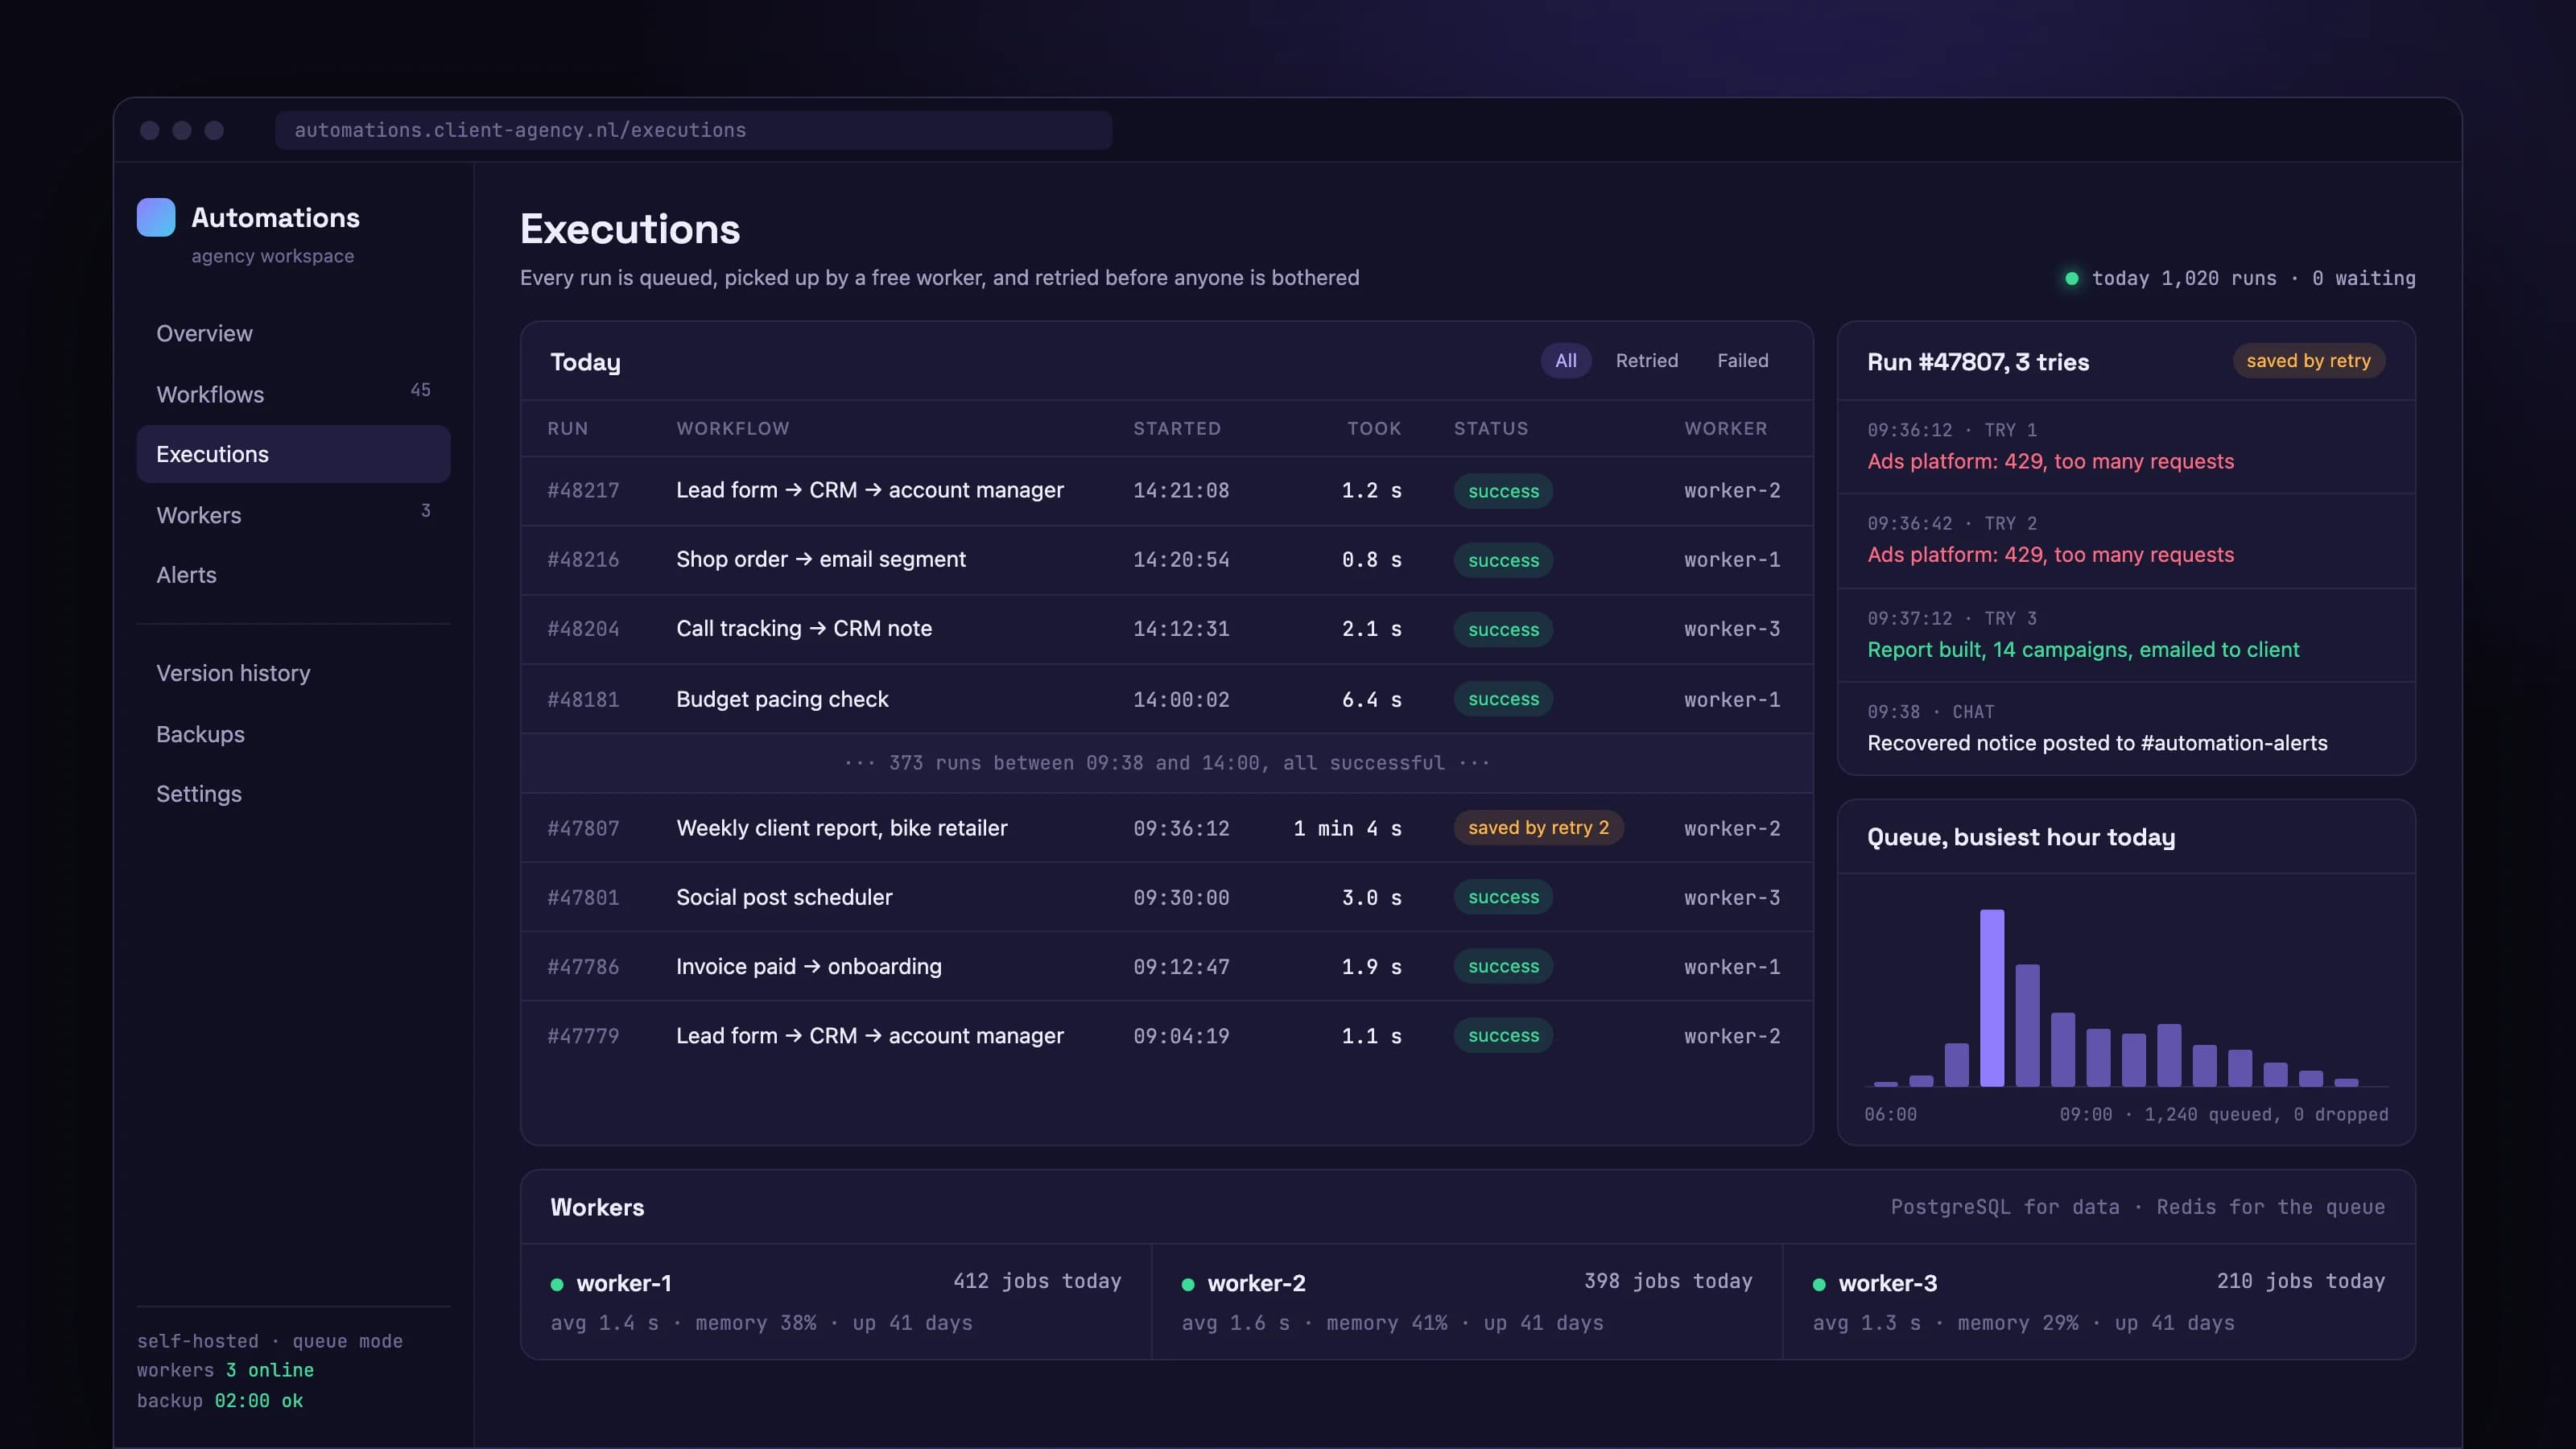Show only Failed runs
Screen dimensions: 2576x1449
click(x=1743, y=360)
